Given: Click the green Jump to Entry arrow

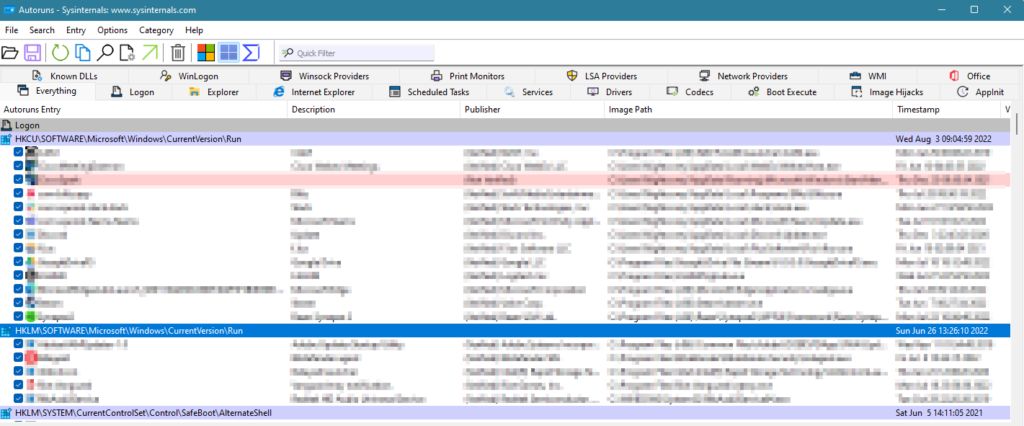Looking at the screenshot, I should pos(150,52).
